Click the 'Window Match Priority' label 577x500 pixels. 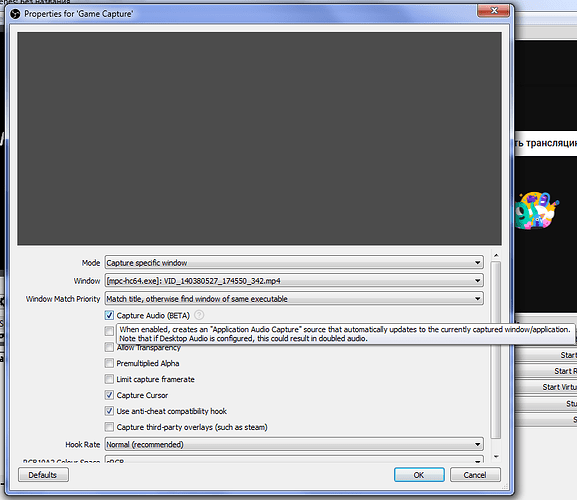pos(63,299)
